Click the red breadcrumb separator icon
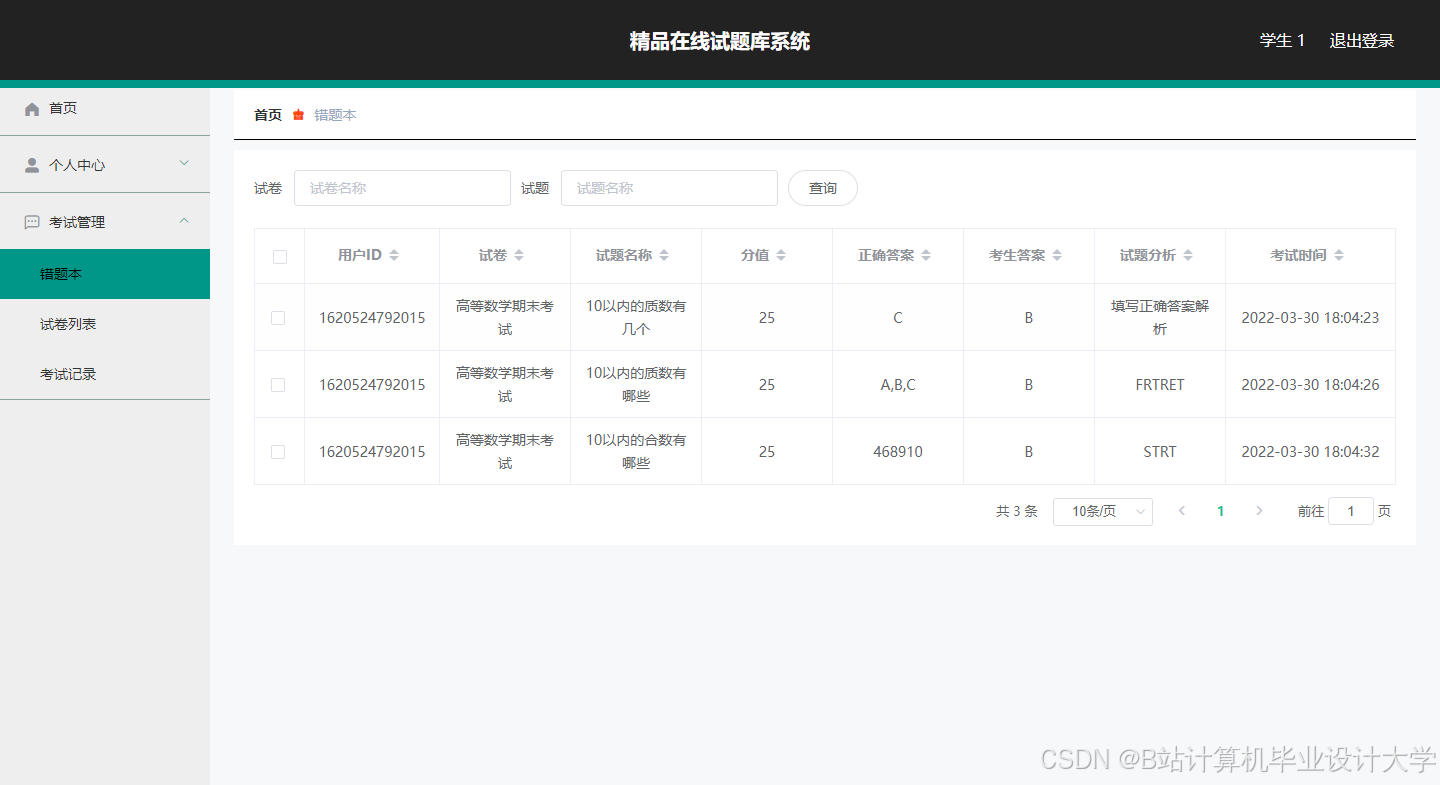Image resolution: width=1440 pixels, height=785 pixels. pyautogui.click(x=298, y=115)
